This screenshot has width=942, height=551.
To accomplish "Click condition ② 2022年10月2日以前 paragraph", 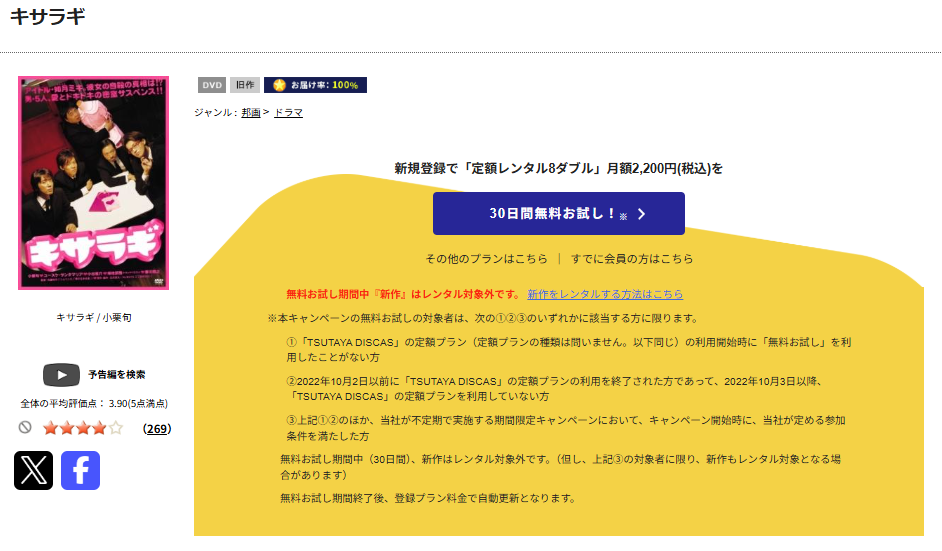I will (x=556, y=389).
